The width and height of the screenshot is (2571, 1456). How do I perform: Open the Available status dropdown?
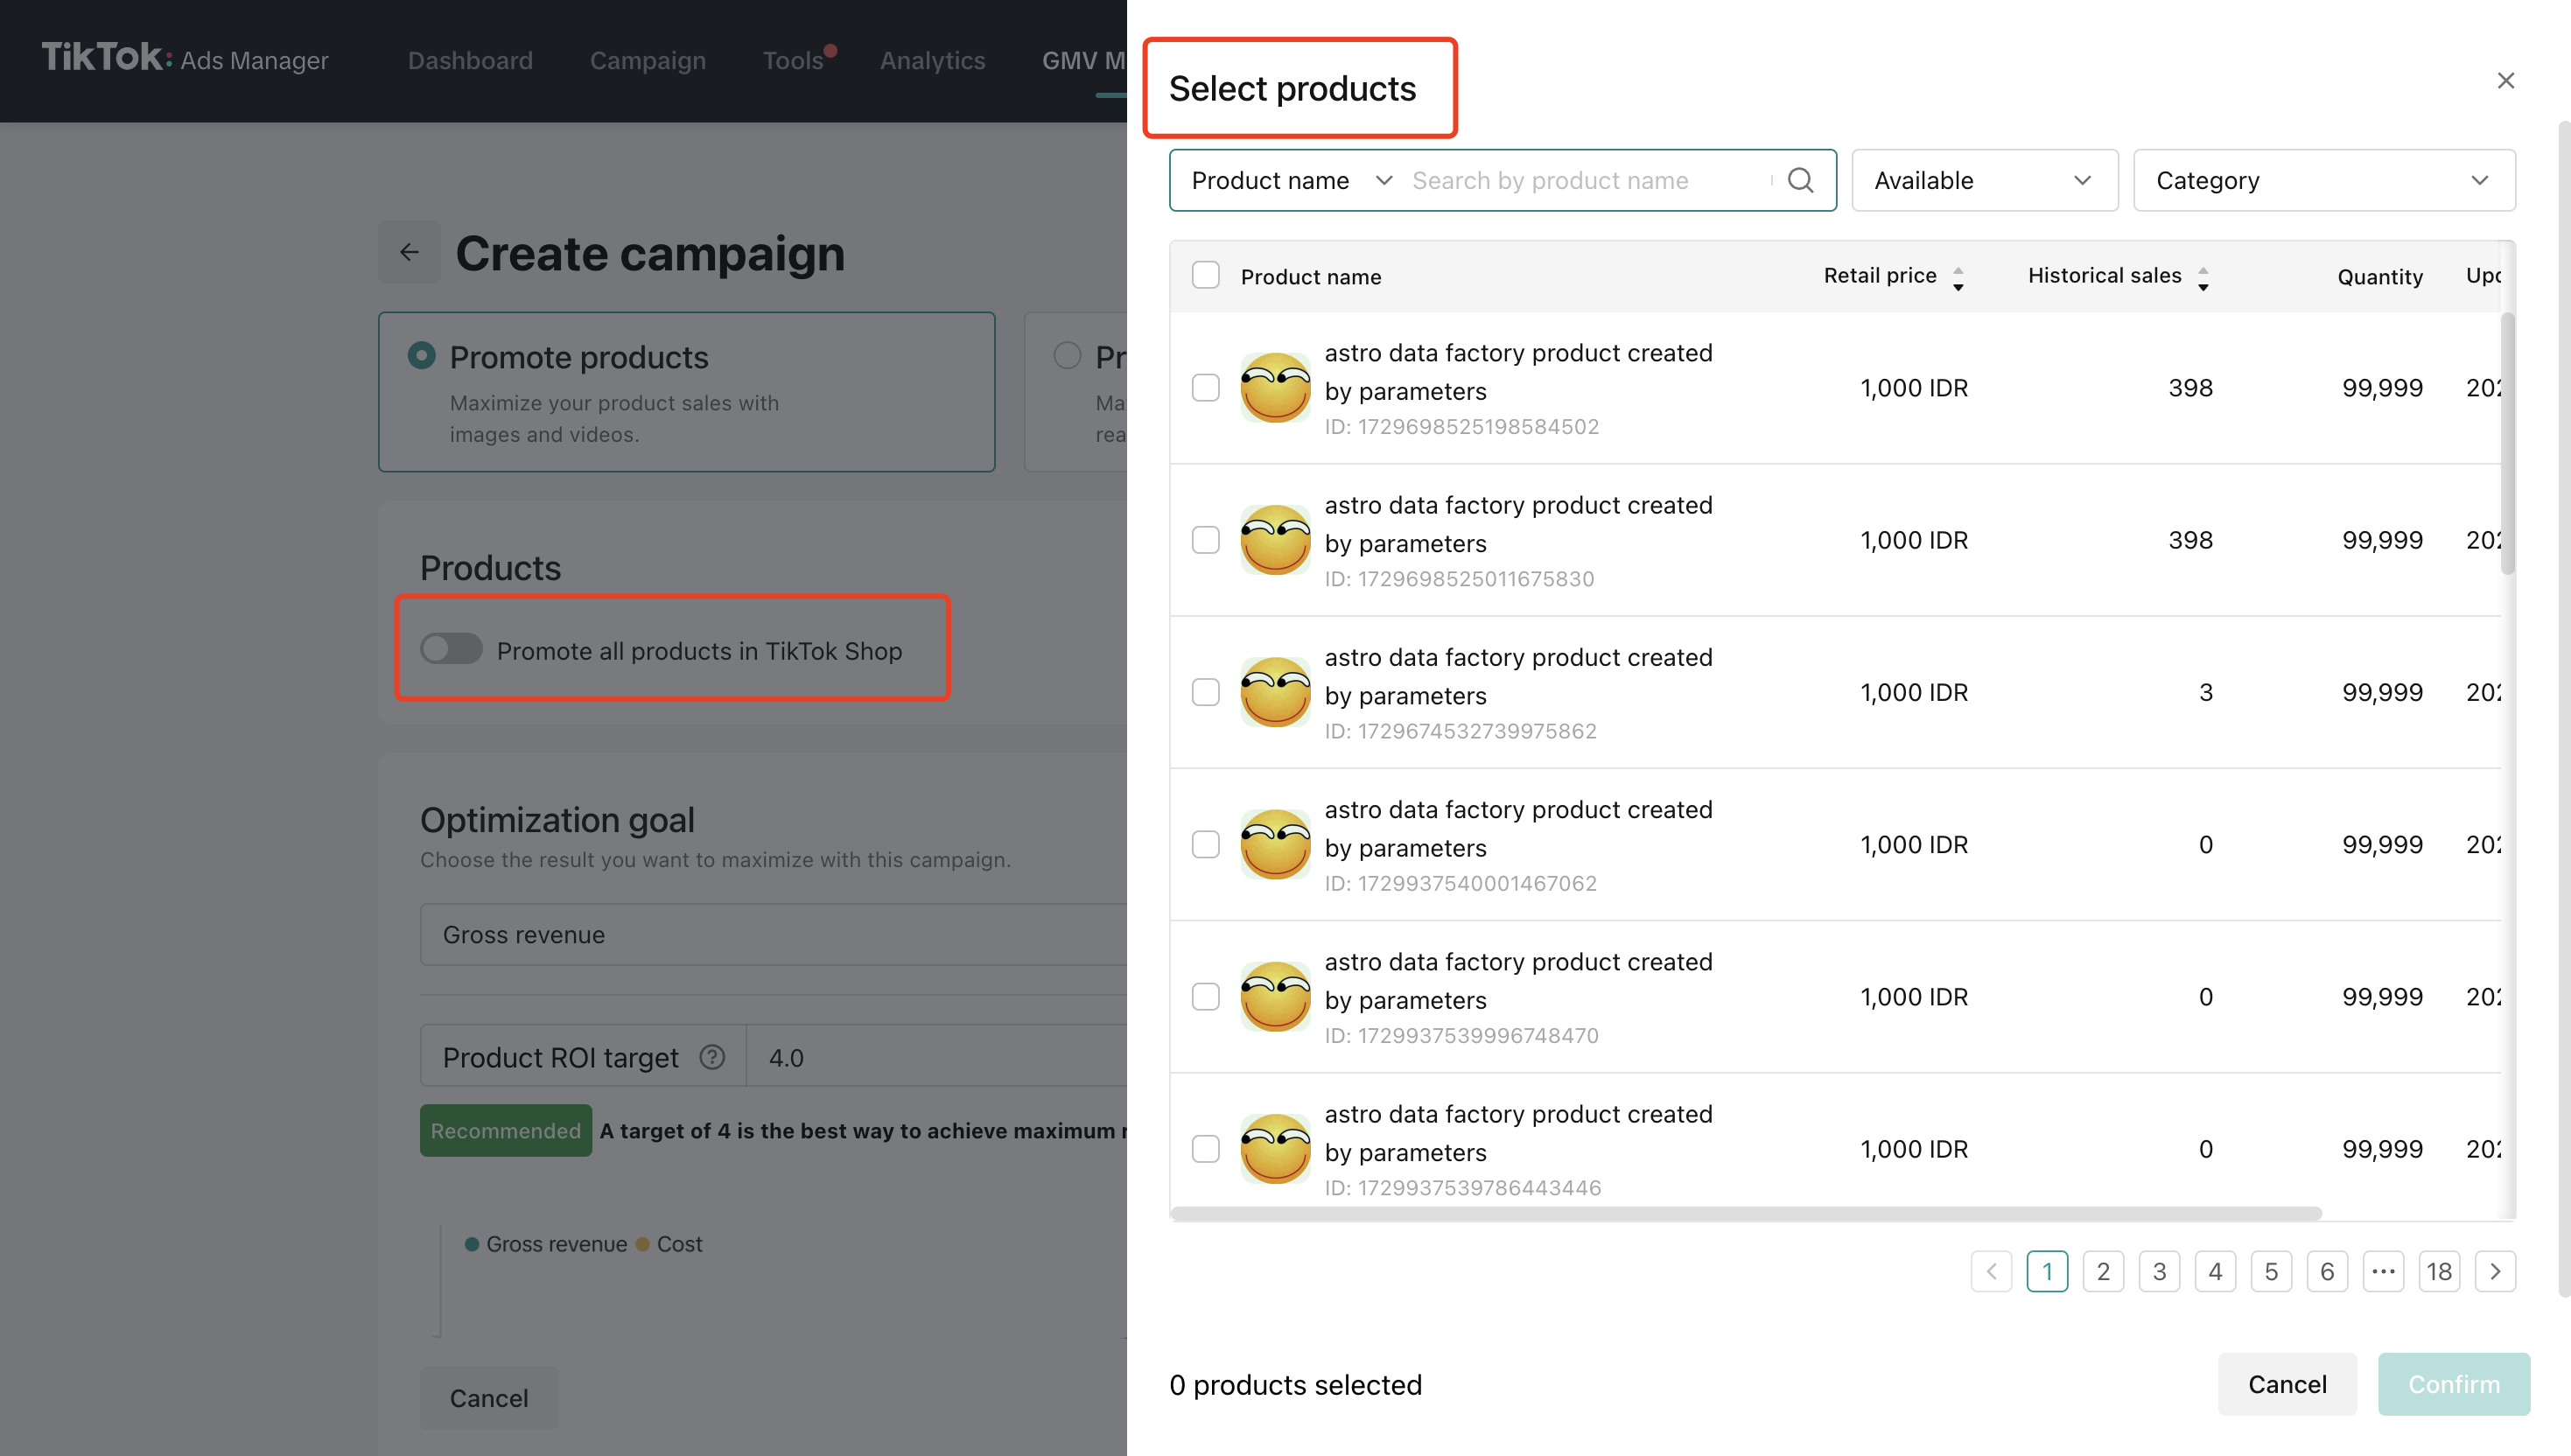point(1984,180)
